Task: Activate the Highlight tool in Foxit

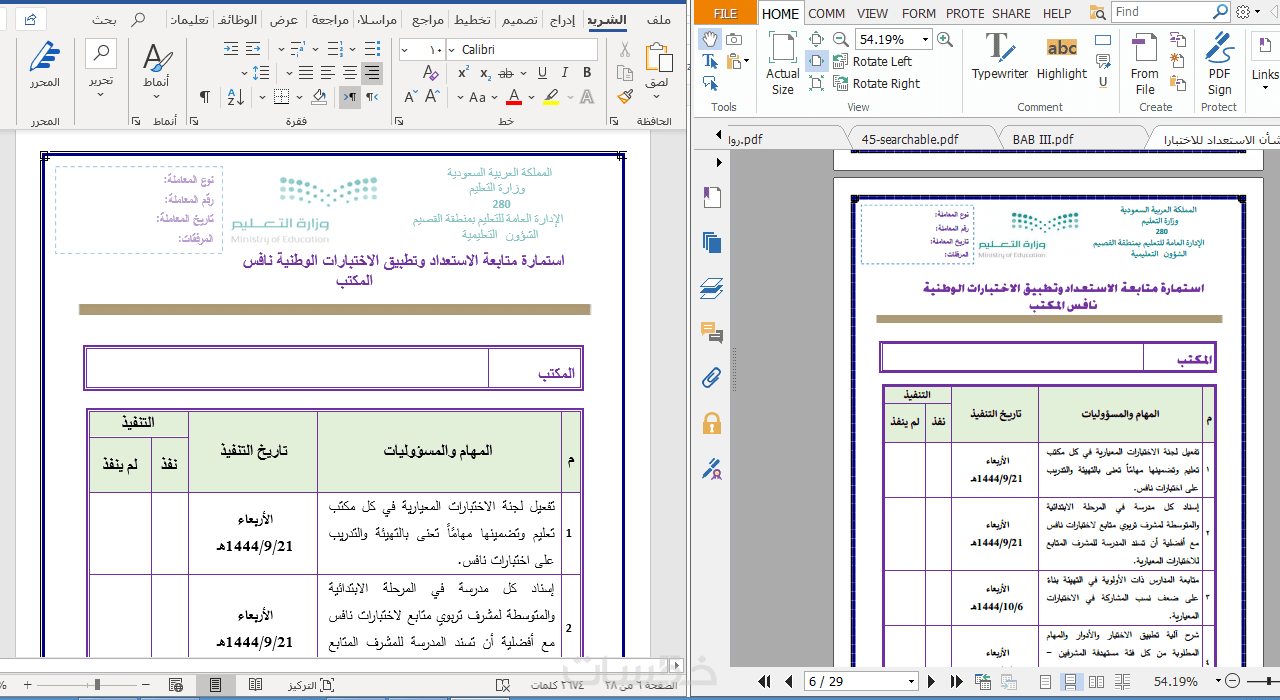Action: (1061, 57)
